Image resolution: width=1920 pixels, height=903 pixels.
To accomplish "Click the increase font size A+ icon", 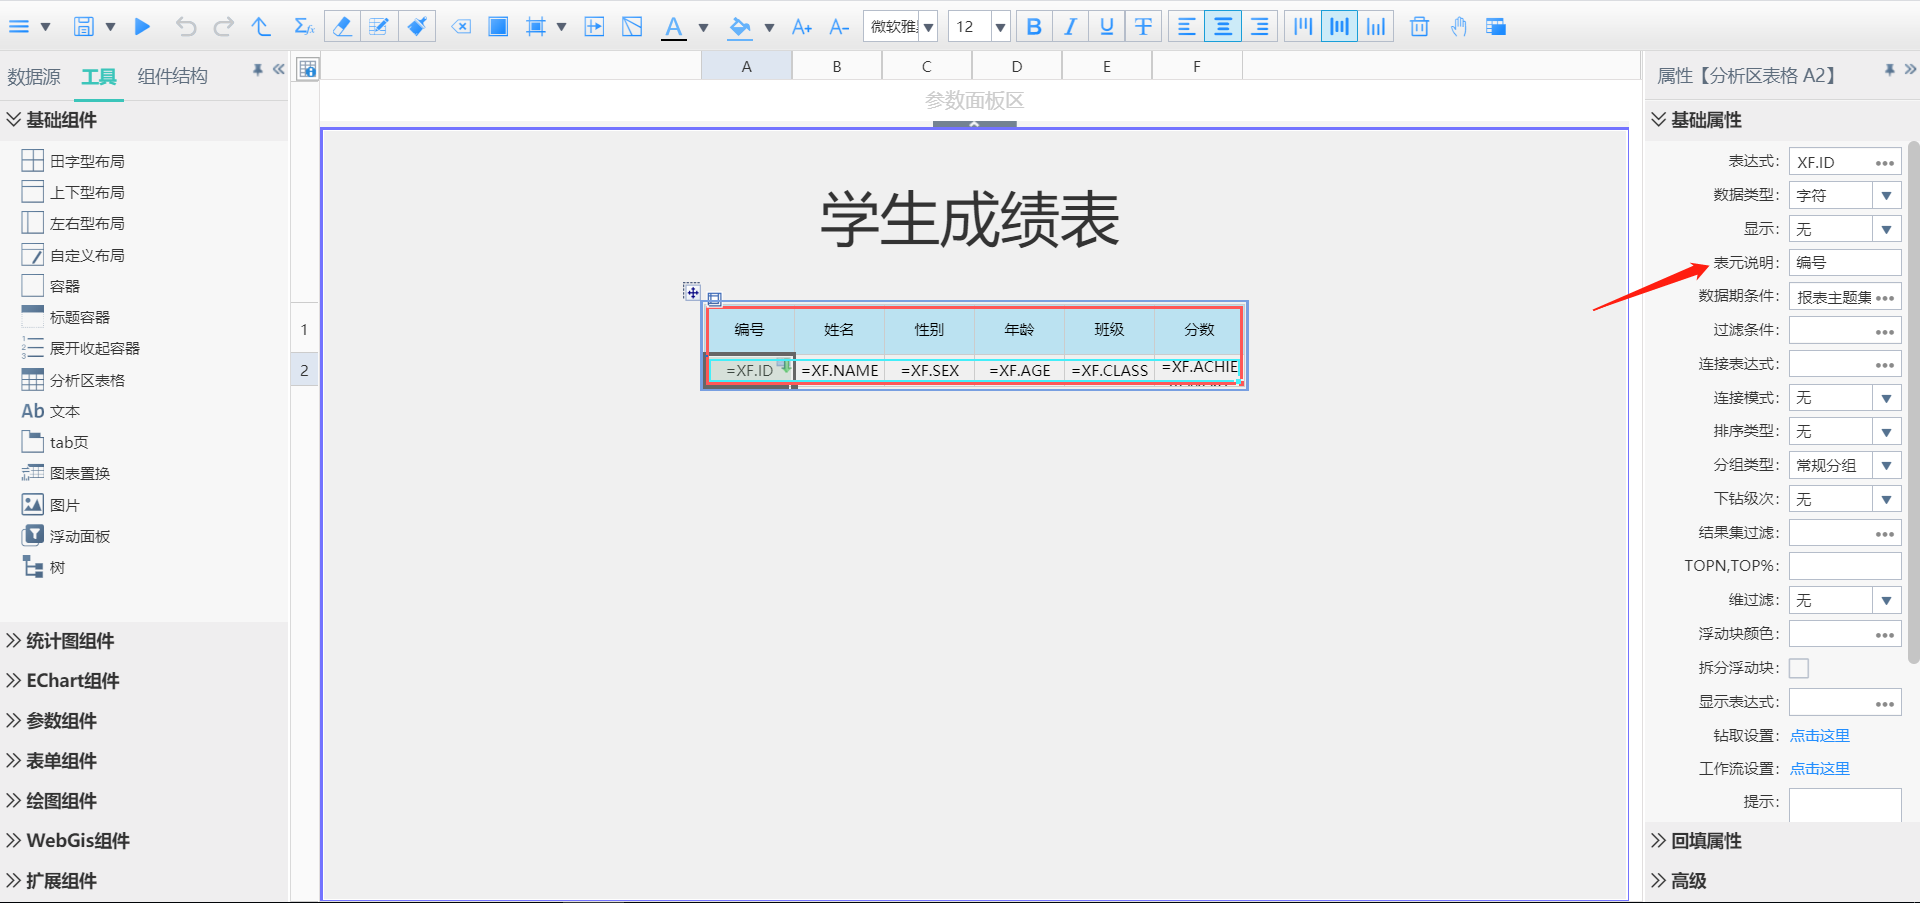I will coord(801,27).
